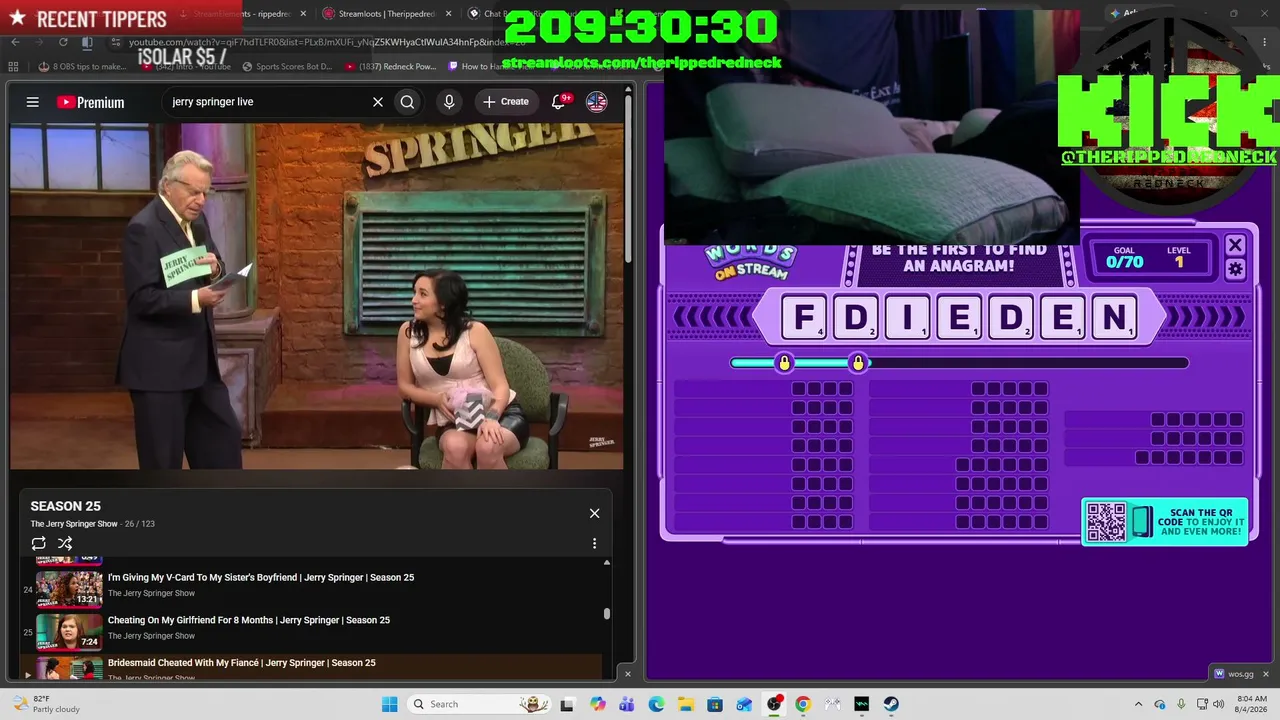The width and height of the screenshot is (1280, 720).
Task: Click the Words on Stream level progress bar
Action: coord(960,363)
